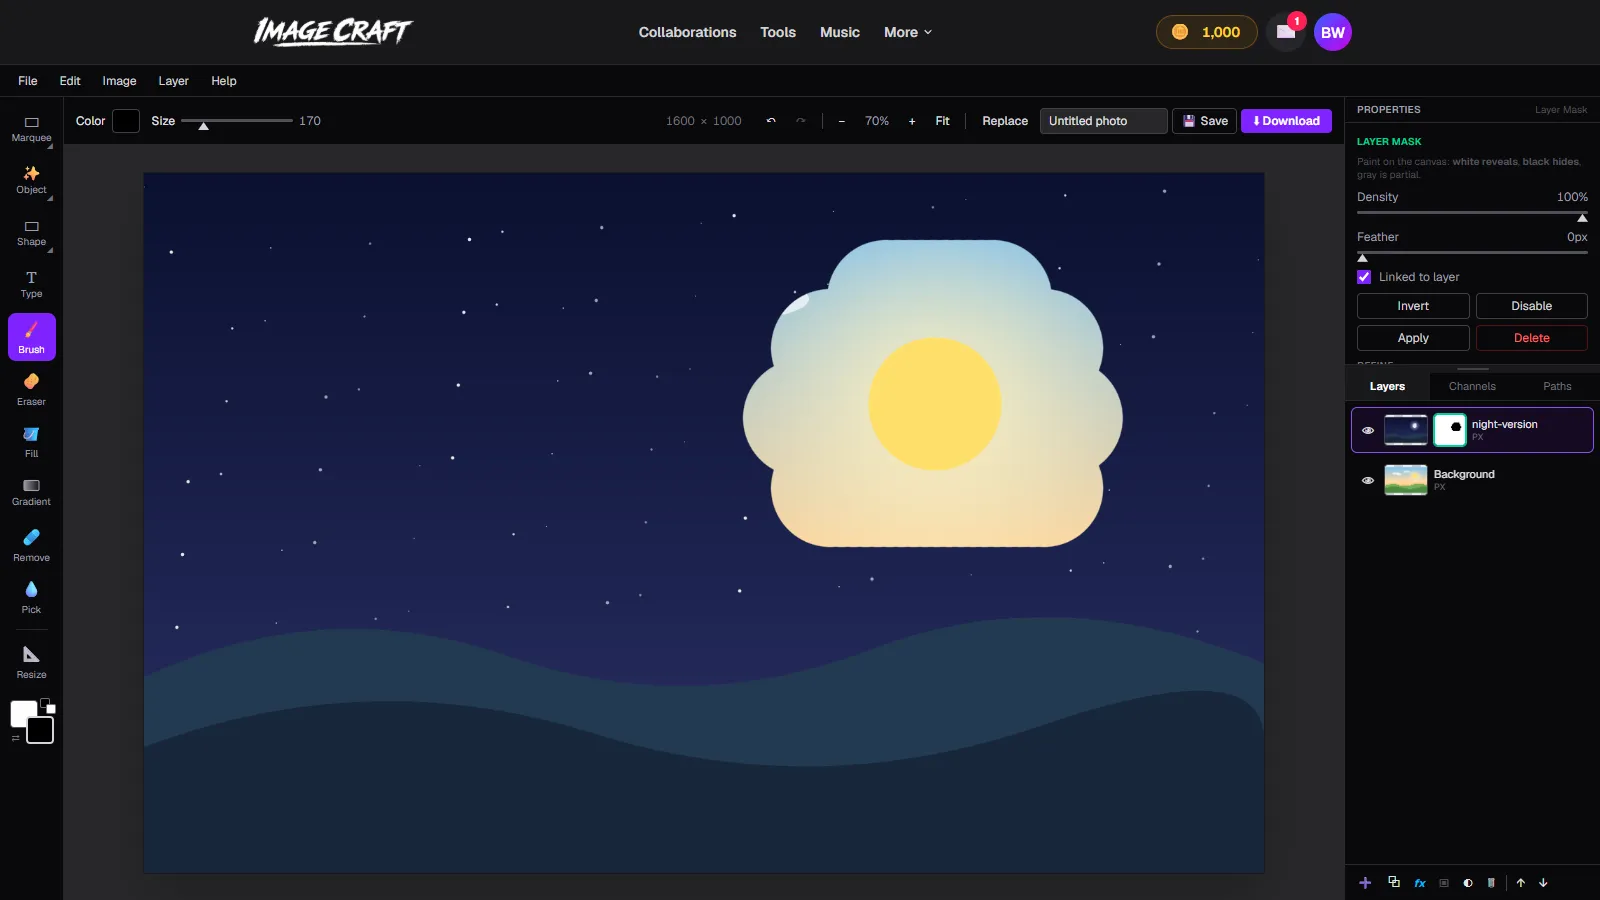1600x900 pixels.
Task: Open the Layer menu
Action: [x=173, y=81]
